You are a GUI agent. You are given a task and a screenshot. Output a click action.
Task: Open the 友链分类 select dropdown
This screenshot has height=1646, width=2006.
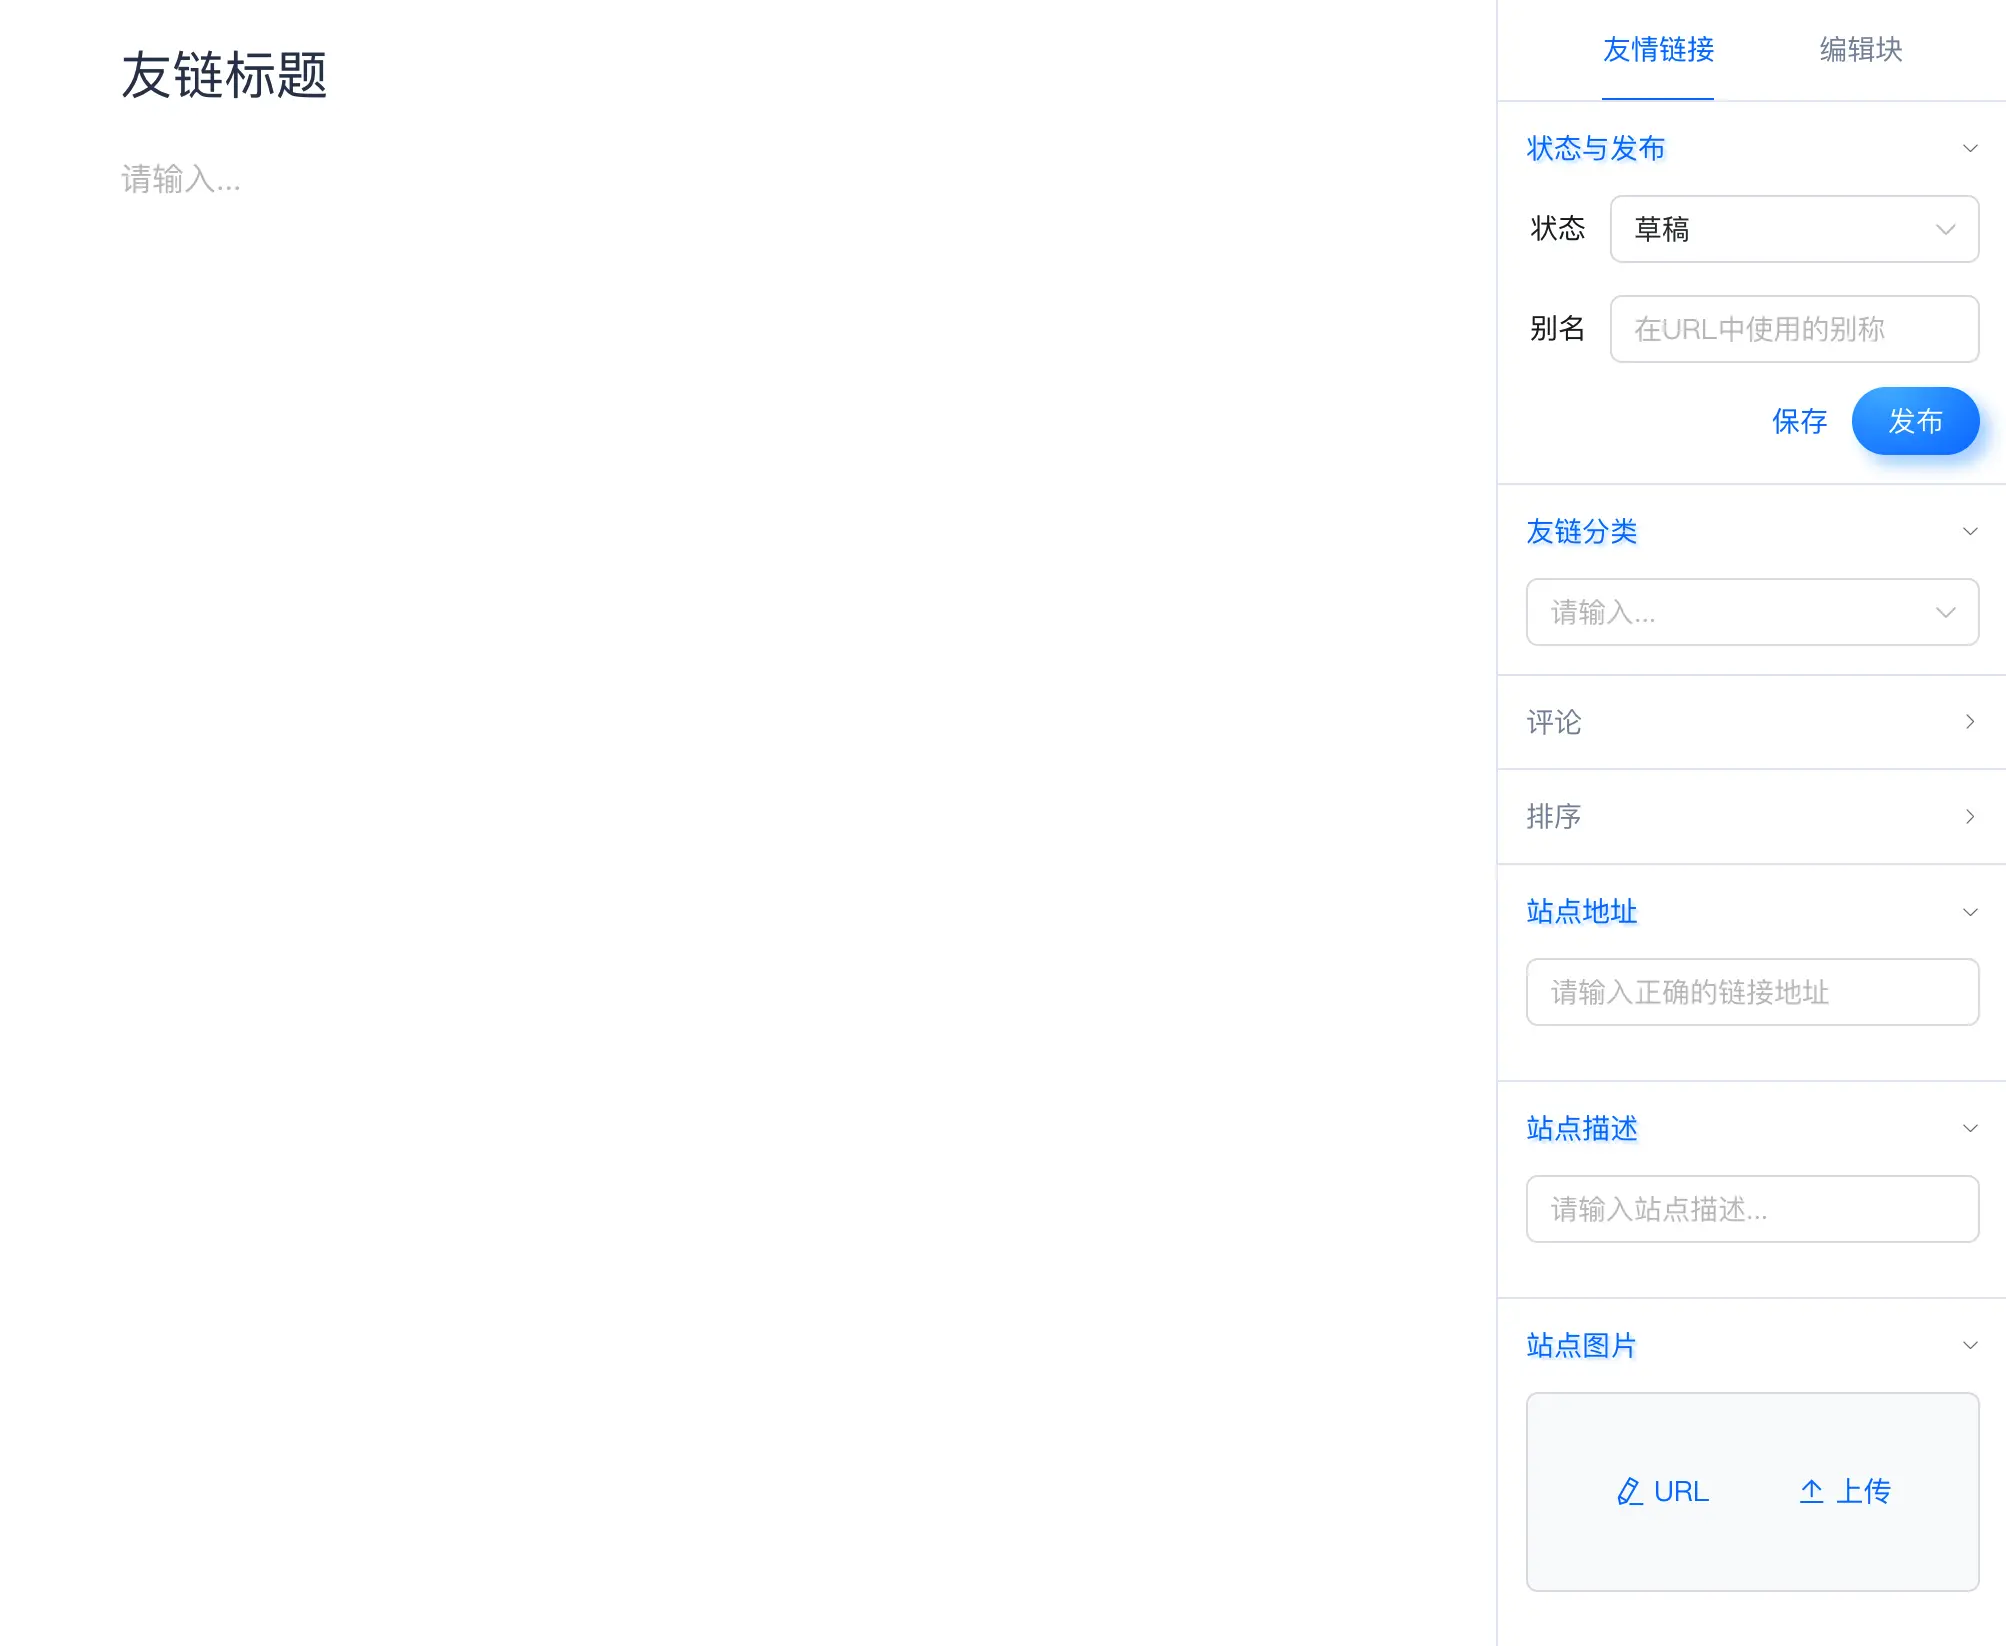(x=1752, y=612)
